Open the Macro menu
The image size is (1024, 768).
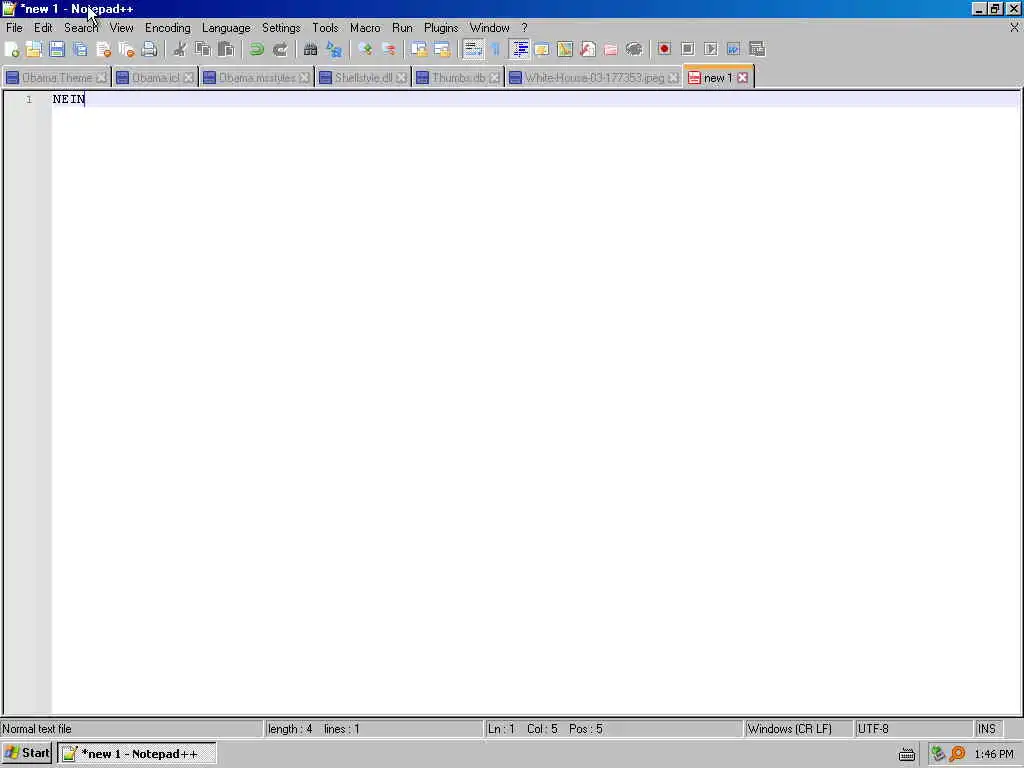tap(365, 27)
